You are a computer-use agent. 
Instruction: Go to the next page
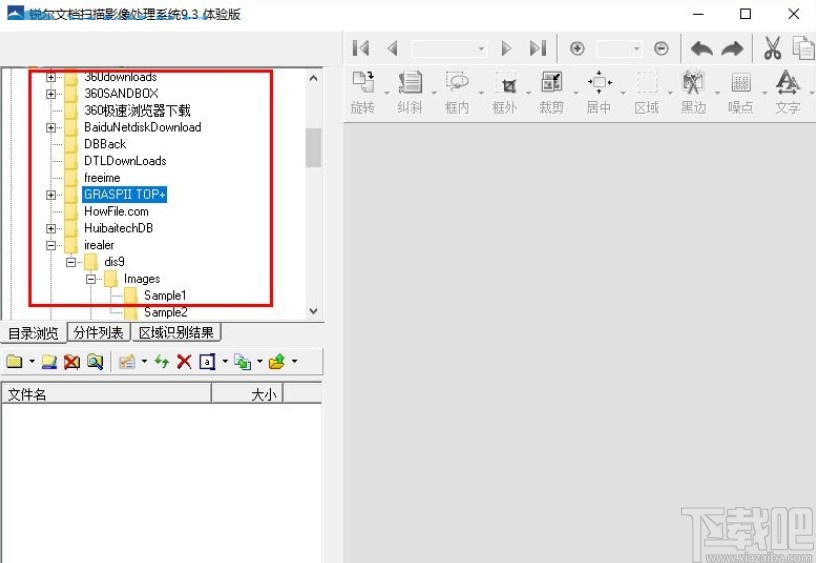(506, 48)
